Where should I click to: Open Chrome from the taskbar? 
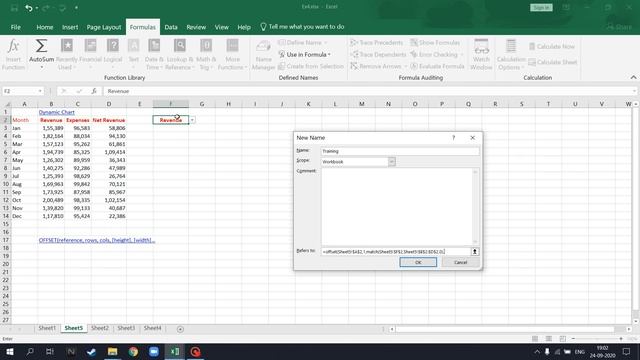[133, 351]
